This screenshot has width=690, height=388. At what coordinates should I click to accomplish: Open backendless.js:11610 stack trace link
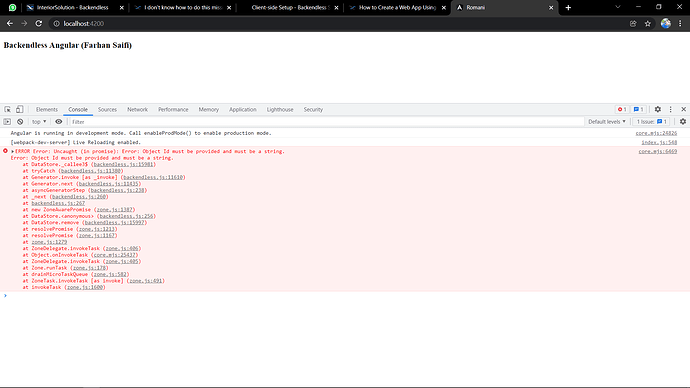(x=153, y=177)
